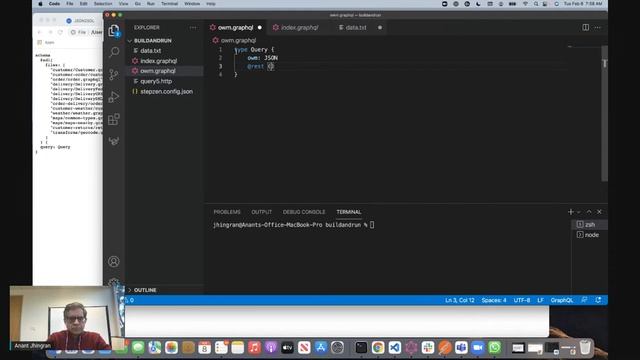Open the Explorer view in activity bar
The height and width of the screenshot is (360, 640).
114,31
